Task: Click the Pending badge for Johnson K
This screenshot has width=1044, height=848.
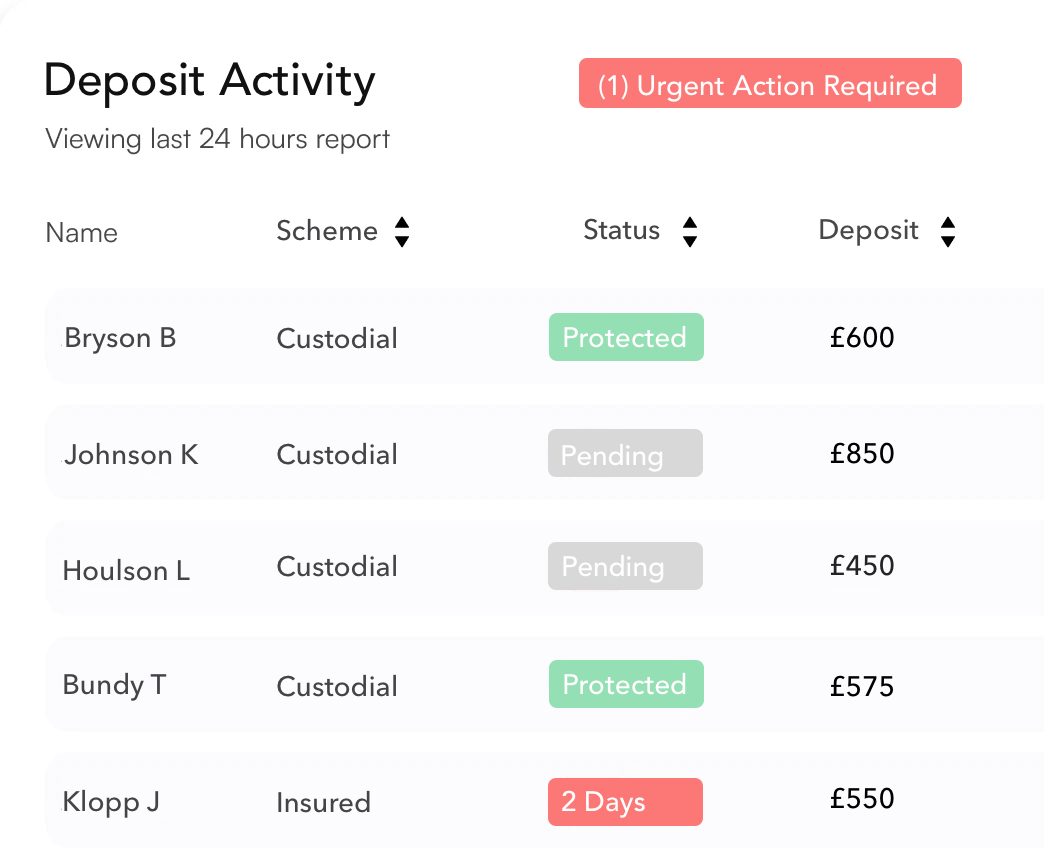Action: click(x=625, y=453)
